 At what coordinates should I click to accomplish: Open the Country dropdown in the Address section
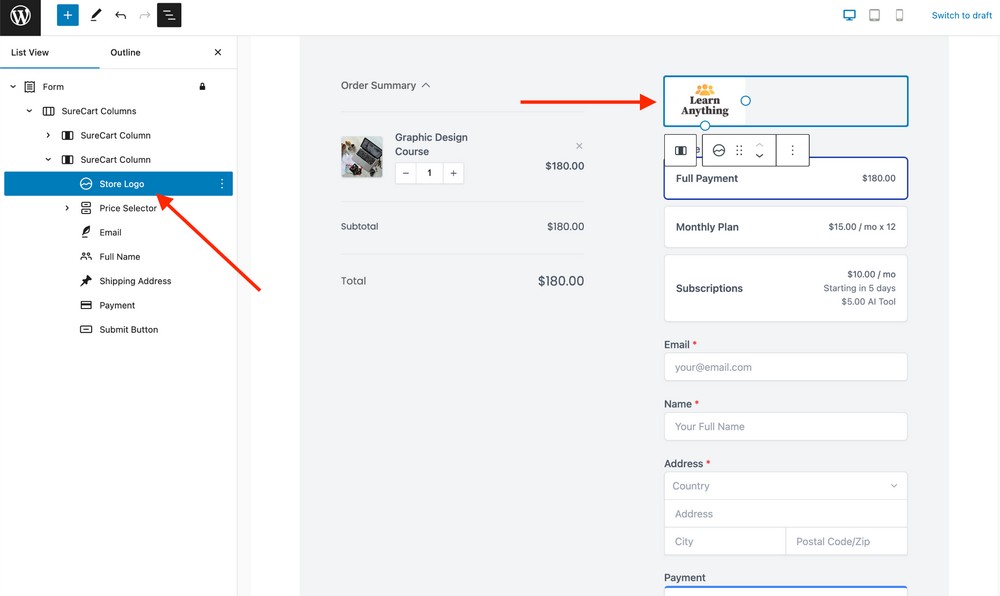click(x=785, y=486)
